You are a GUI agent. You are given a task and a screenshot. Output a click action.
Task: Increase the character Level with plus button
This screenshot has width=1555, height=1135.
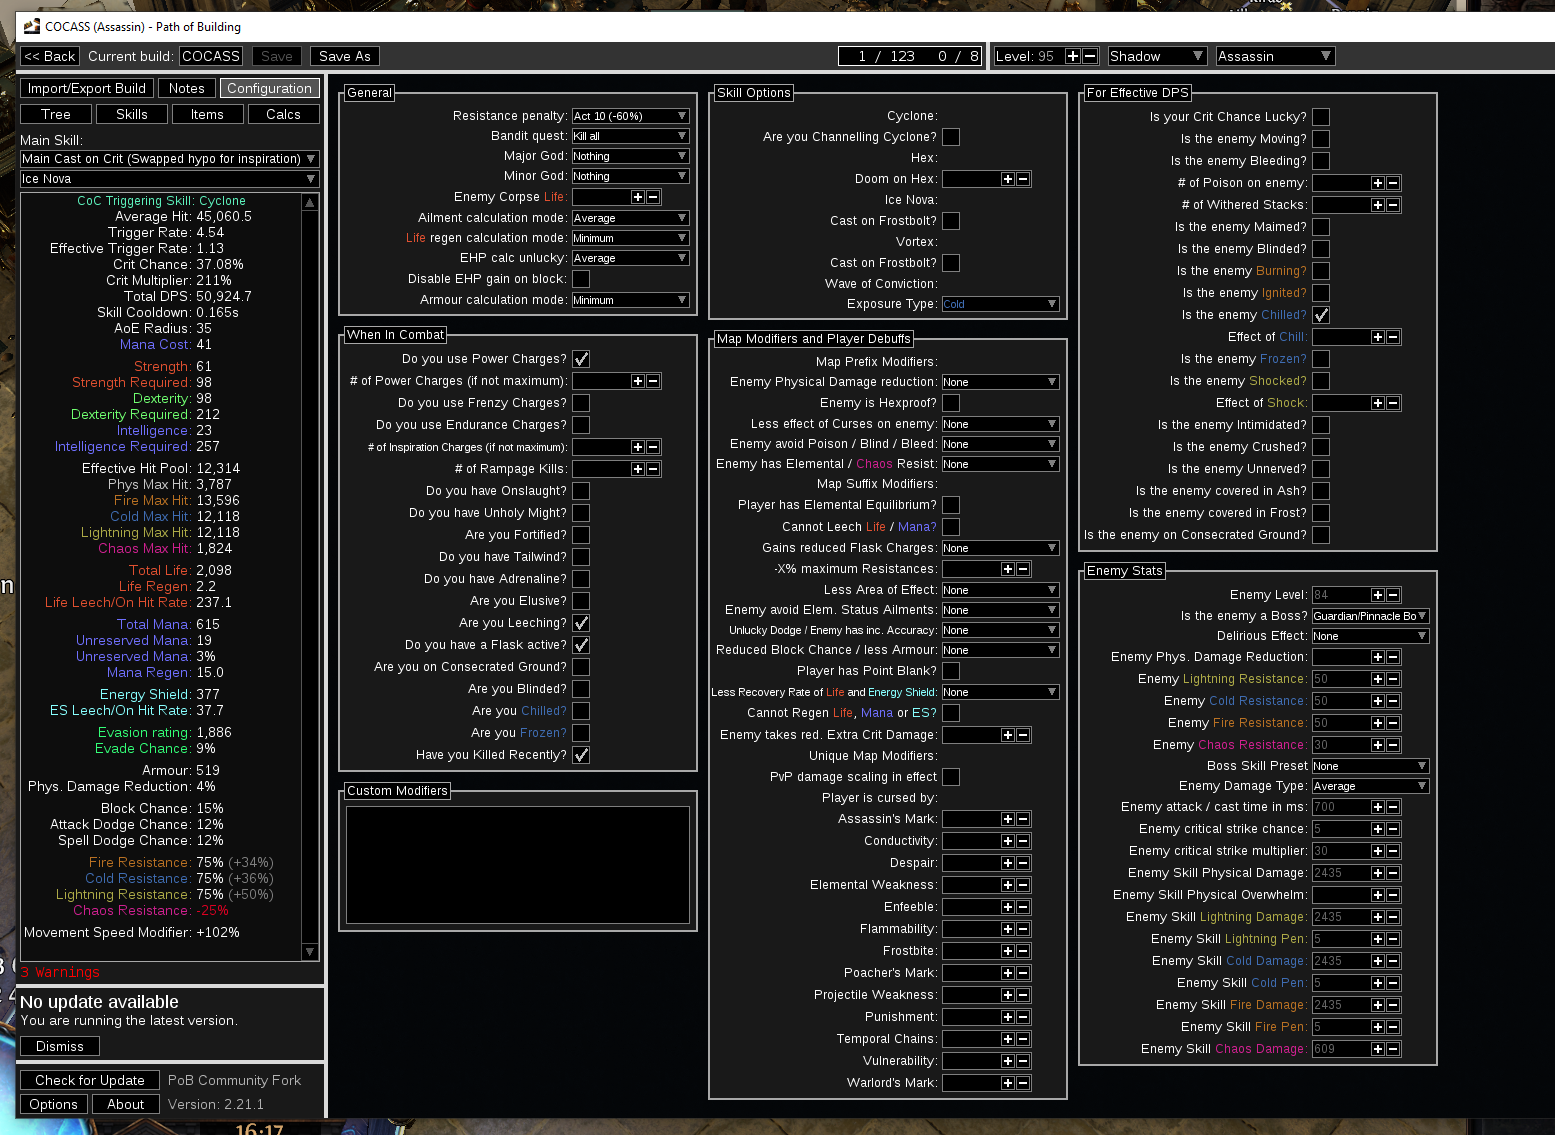point(1073,56)
